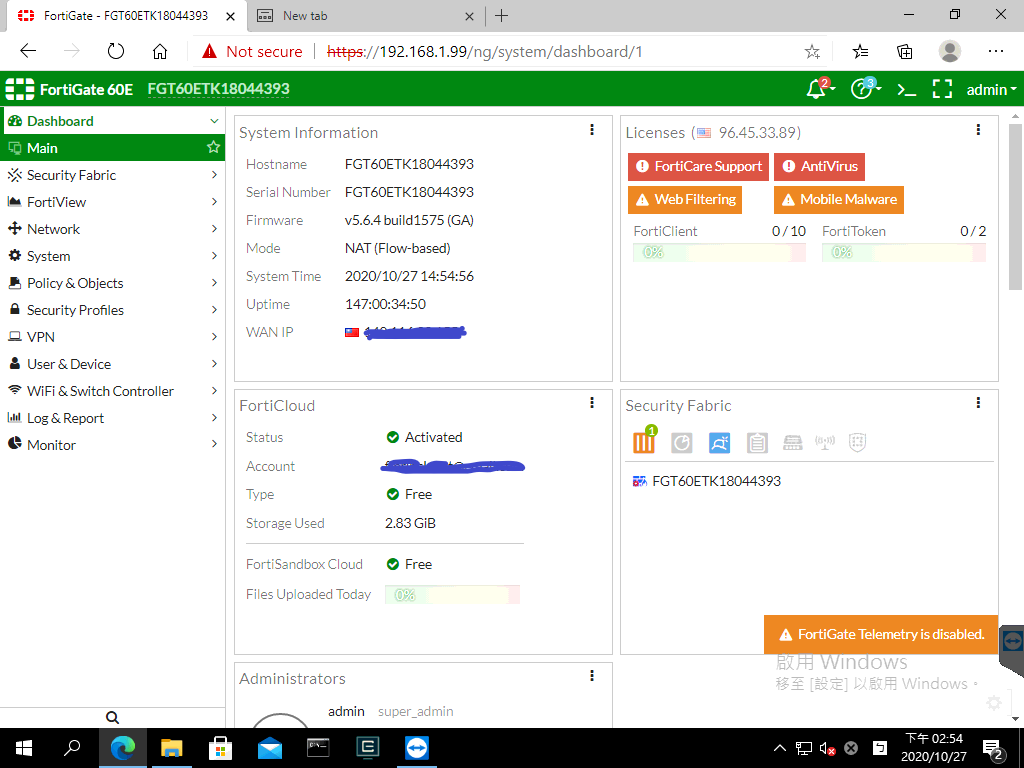Image resolution: width=1024 pixels, height=768 pixels.
Task: Click the FortiCloud Activated status text
Action: click(x=433, y=437)
